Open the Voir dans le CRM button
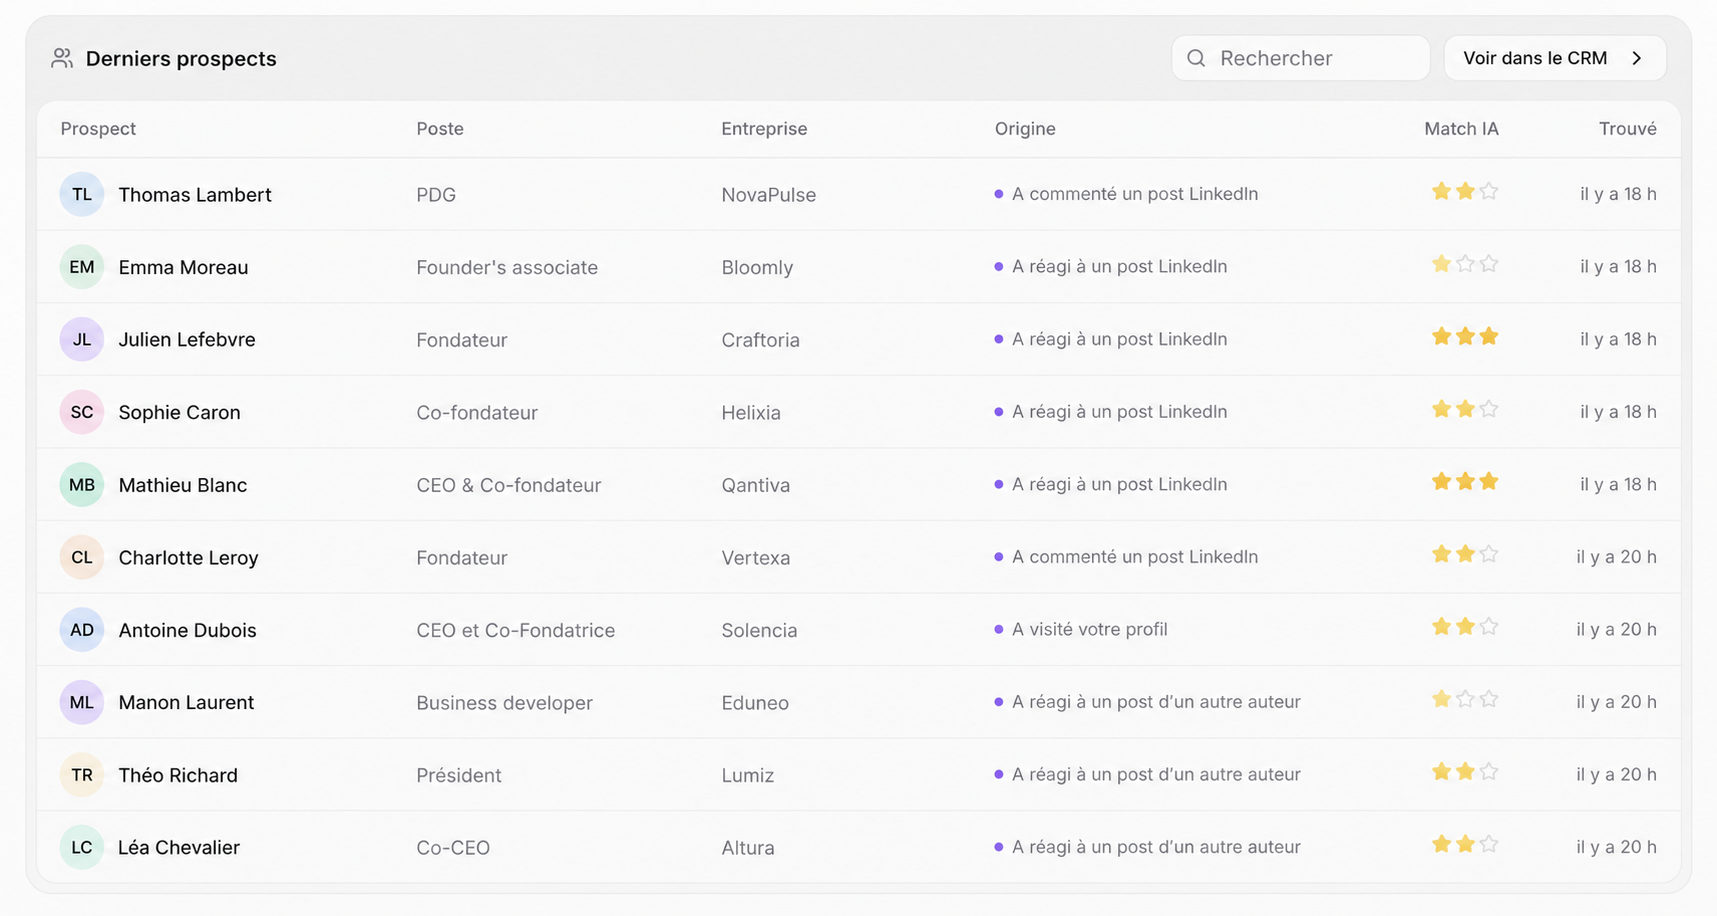1717x916 pixels. tap(1555, 58)
